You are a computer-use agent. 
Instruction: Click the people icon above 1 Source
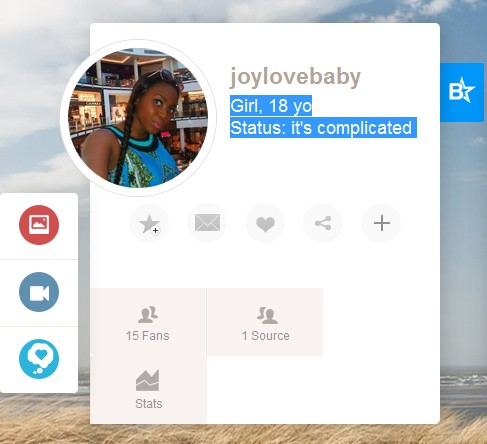(x=267, y=315)
